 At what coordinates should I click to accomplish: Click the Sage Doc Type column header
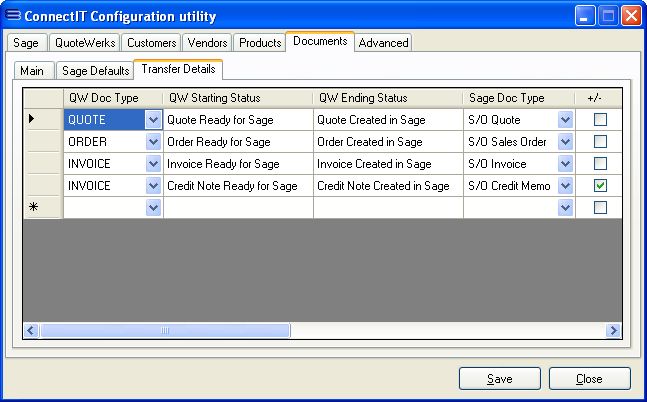[x=519, y=98]
